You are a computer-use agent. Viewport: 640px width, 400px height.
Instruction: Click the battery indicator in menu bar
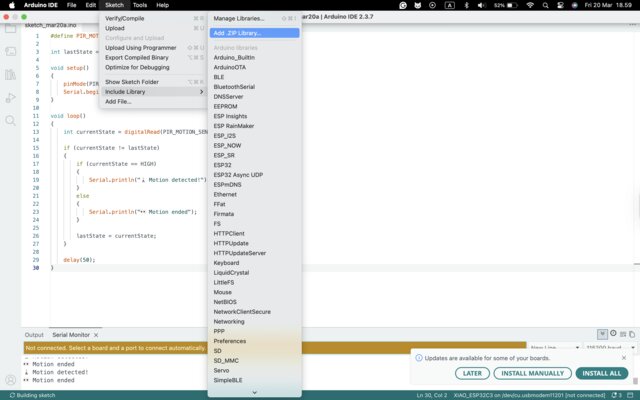(x=506, y=5)
